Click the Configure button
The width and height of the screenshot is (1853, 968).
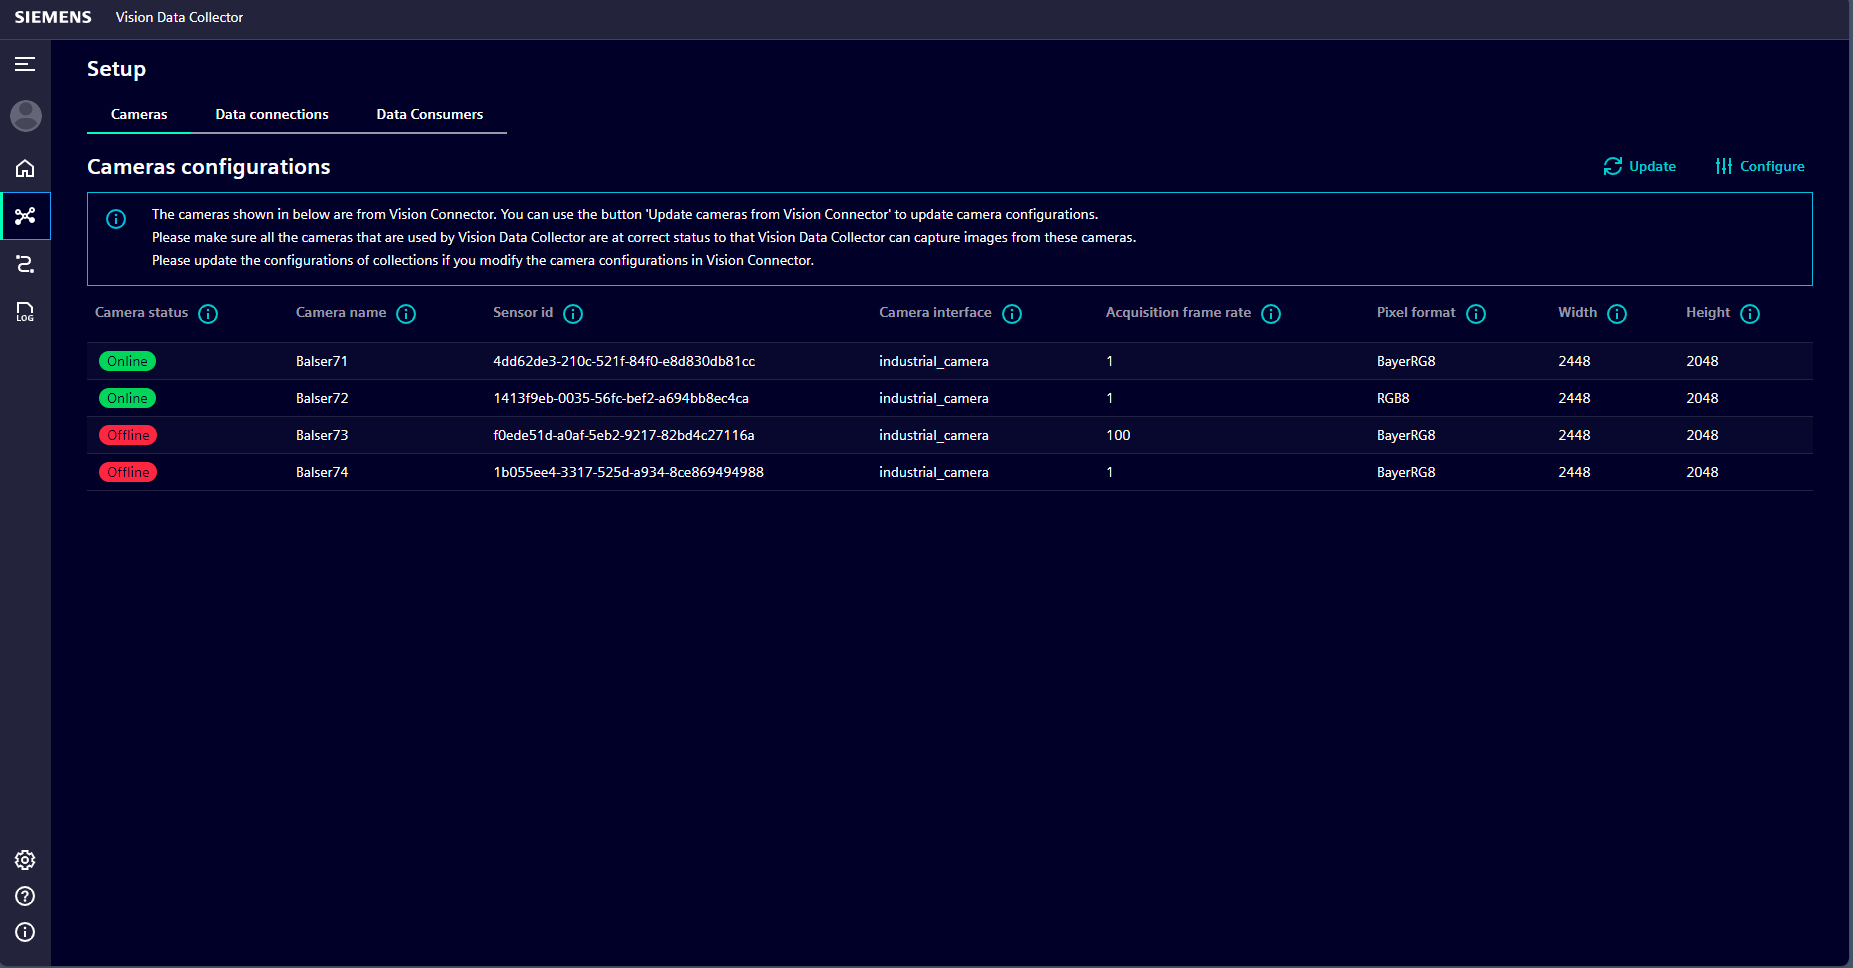[1760, 167]
